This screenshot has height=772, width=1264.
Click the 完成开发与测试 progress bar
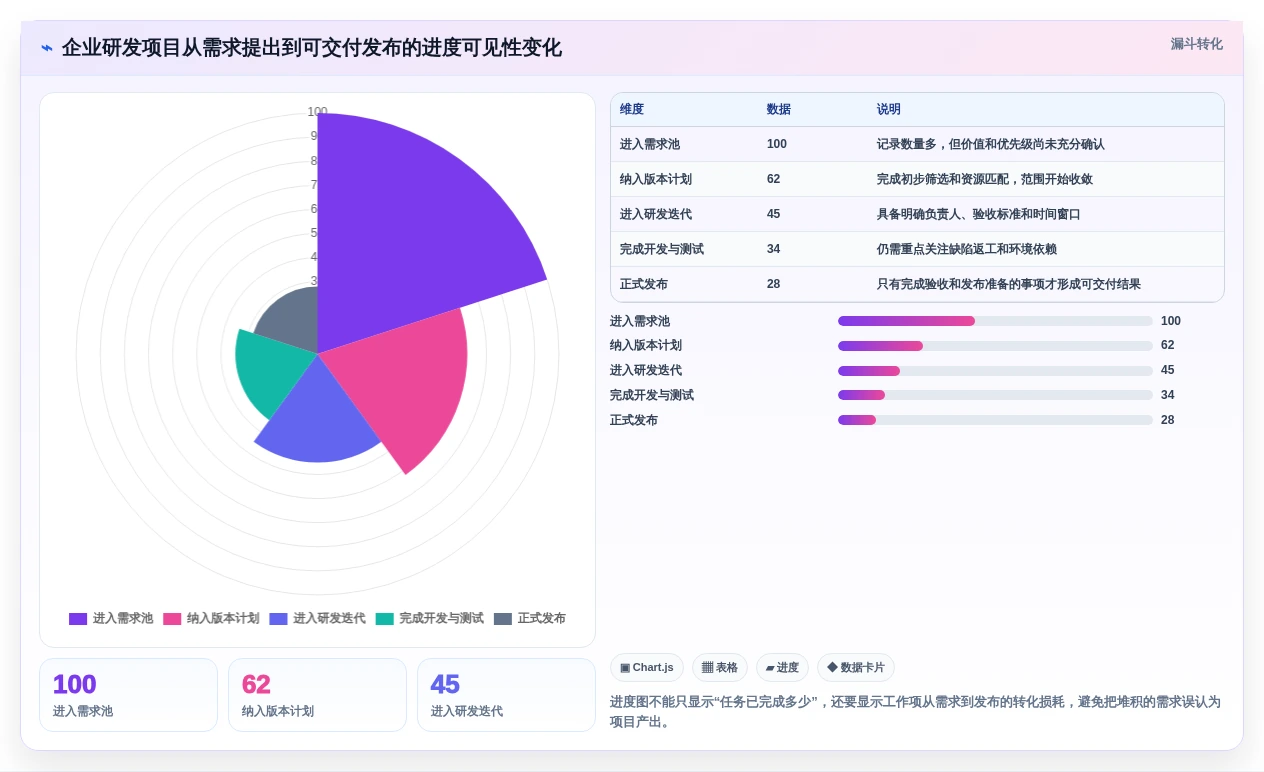coord(995,395)
